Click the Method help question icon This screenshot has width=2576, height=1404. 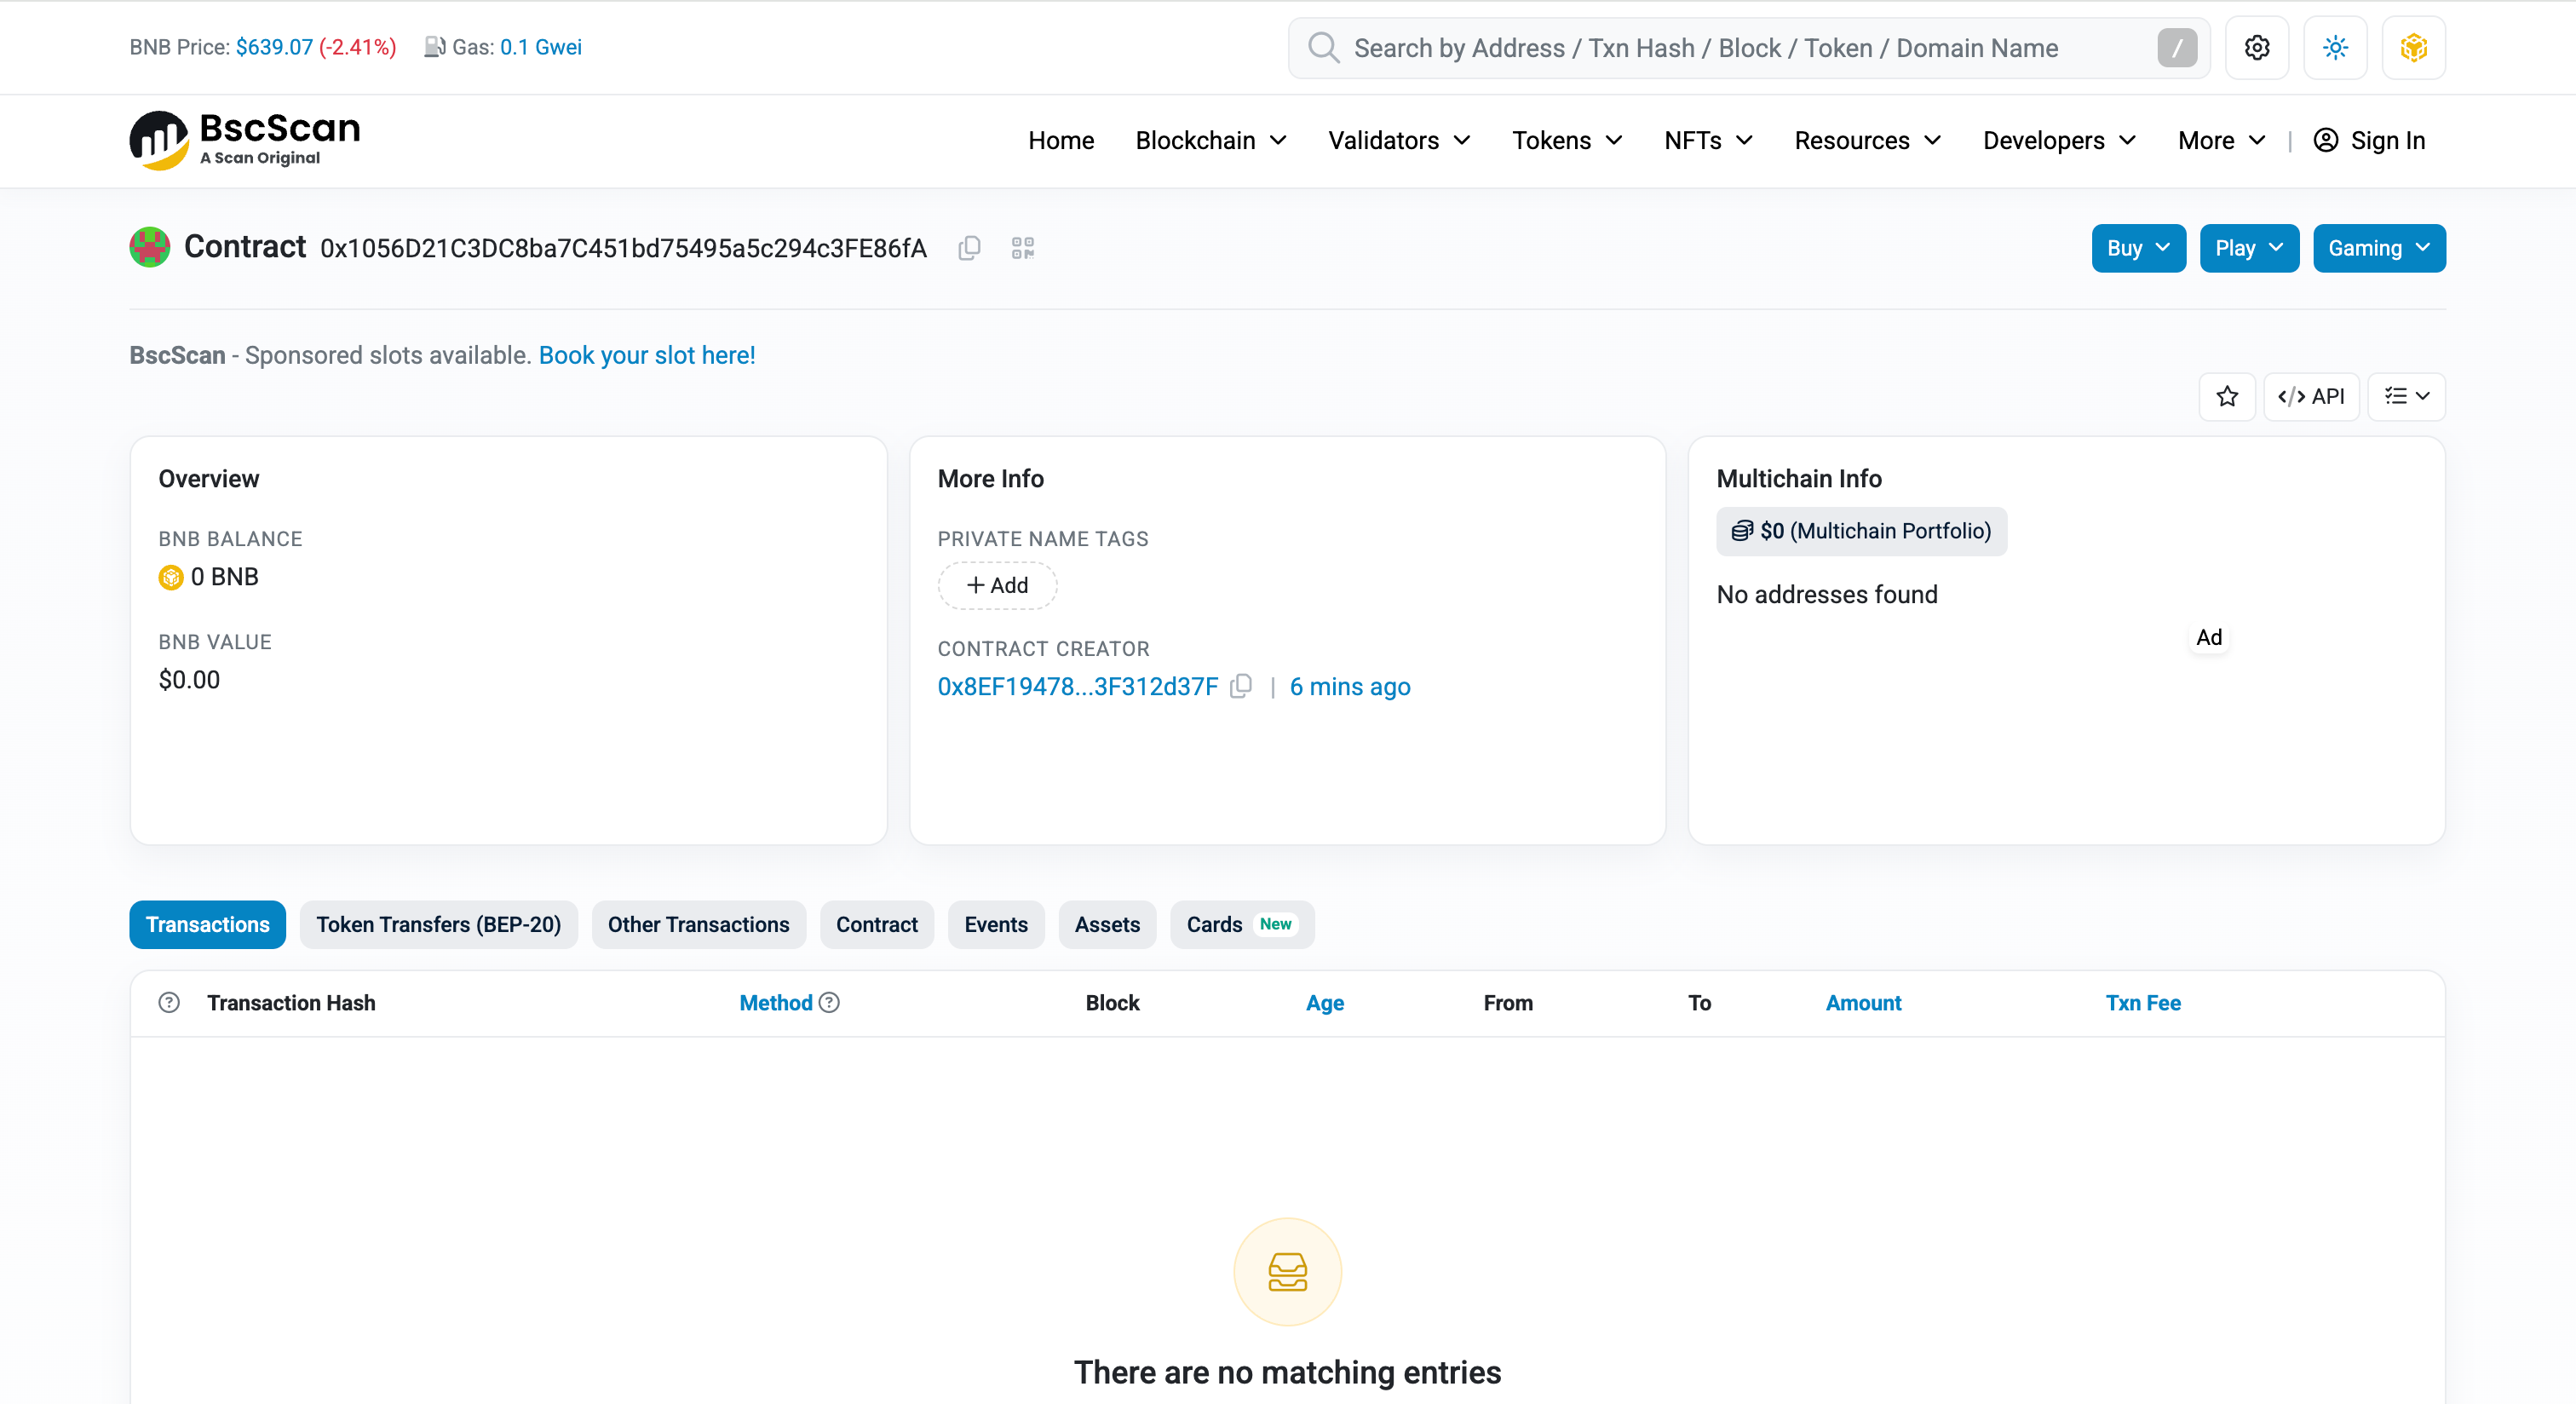pyautogui.click(x=829, y=1002)
